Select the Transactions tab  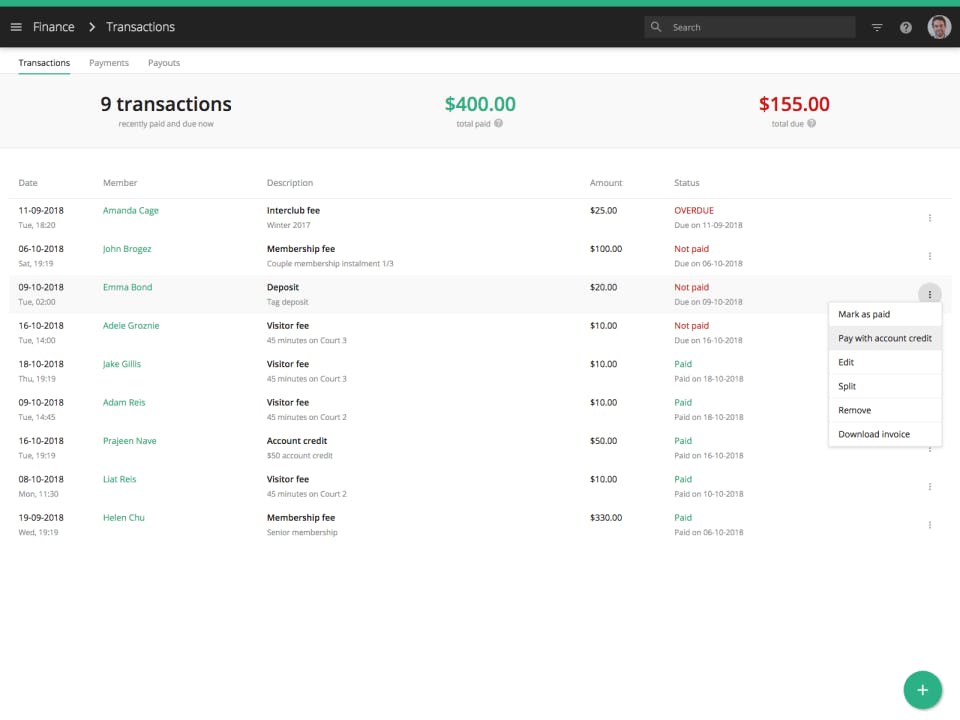(x=44, y=62)
